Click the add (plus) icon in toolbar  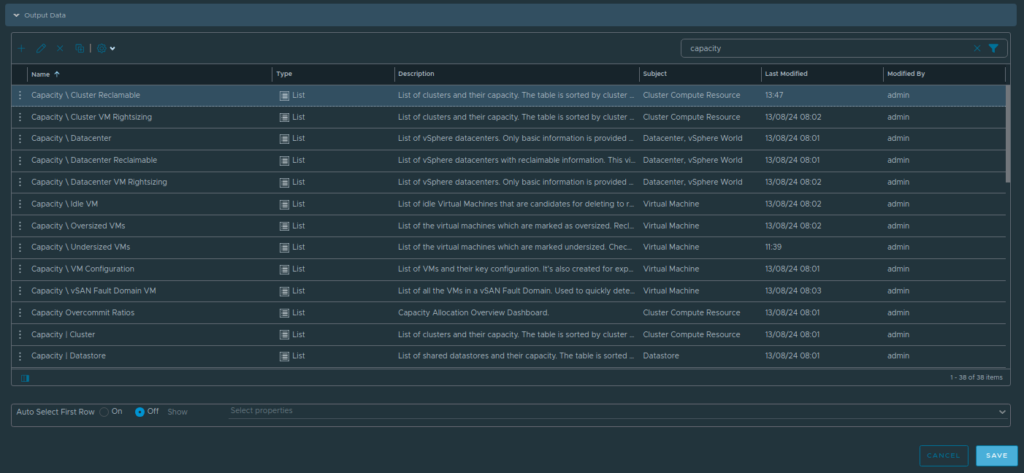click(x=22, y=48)
